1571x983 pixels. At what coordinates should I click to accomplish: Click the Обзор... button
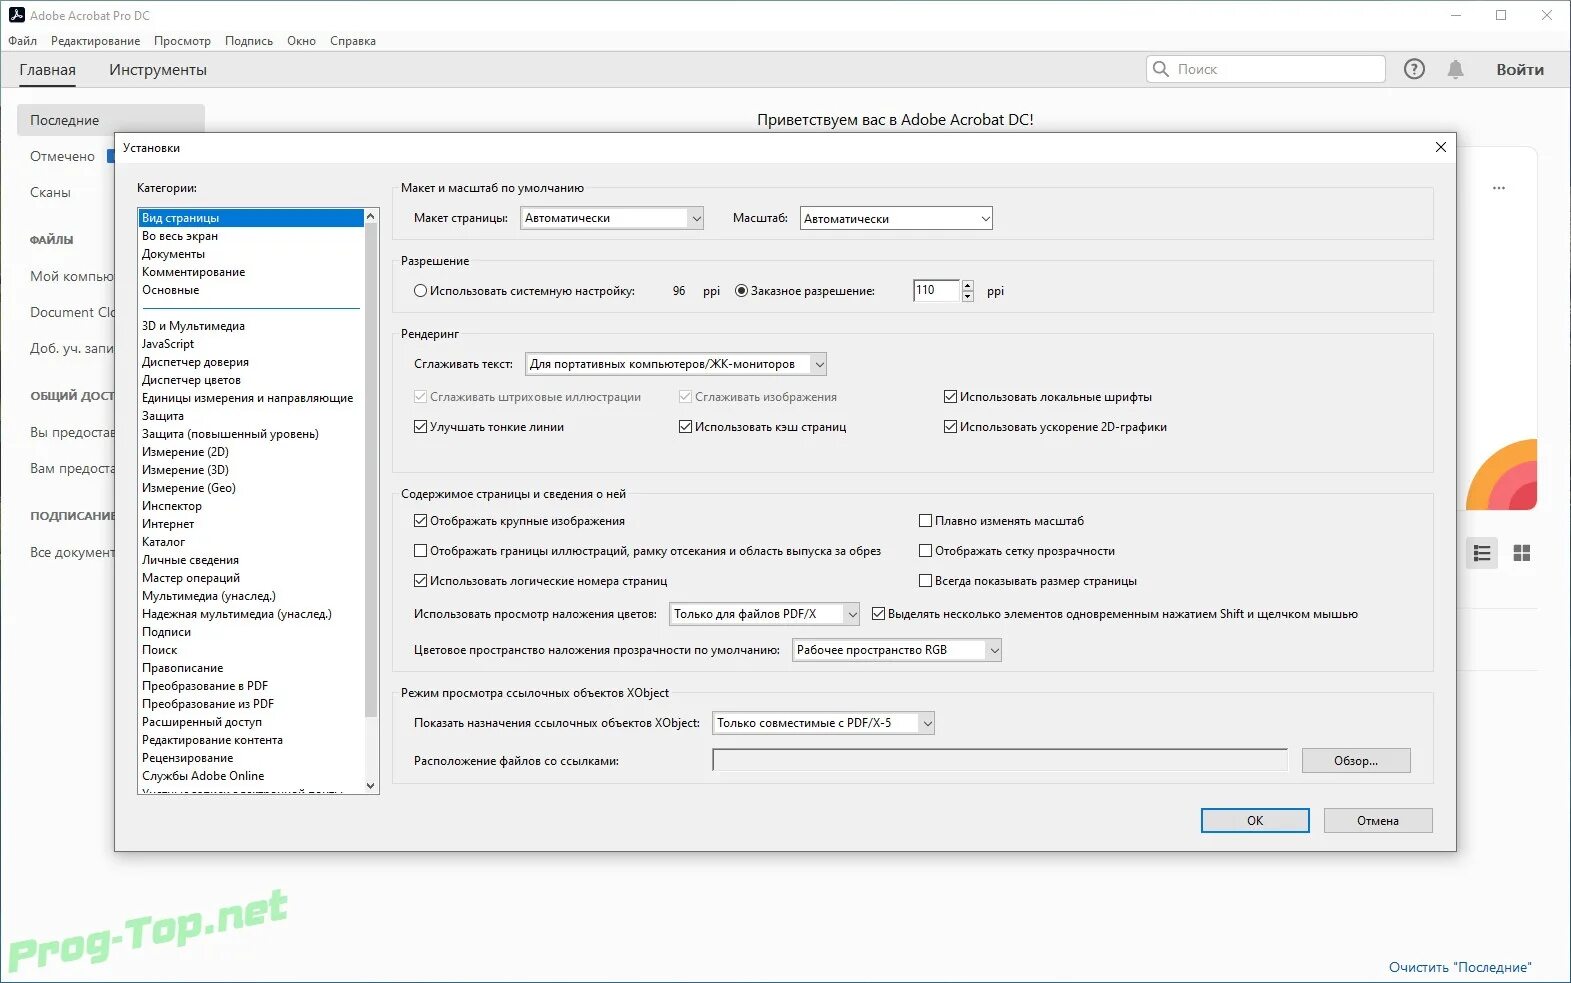point(1356,761)
